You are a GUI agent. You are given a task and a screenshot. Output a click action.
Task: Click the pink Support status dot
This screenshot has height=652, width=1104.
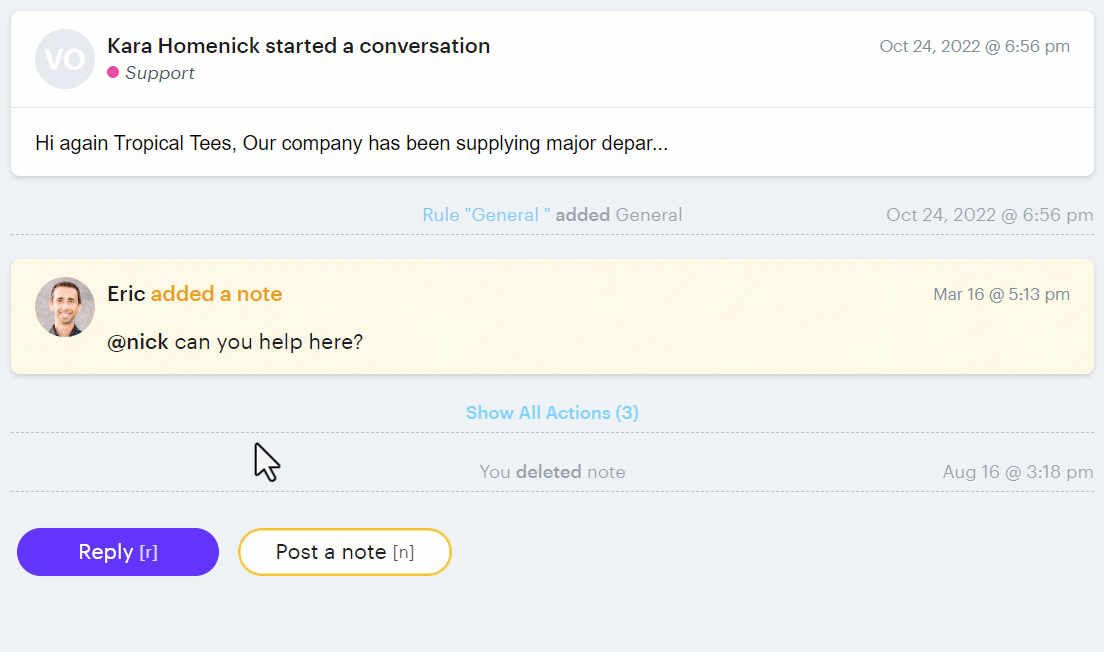pyautogui.click(x=113, y=73)
